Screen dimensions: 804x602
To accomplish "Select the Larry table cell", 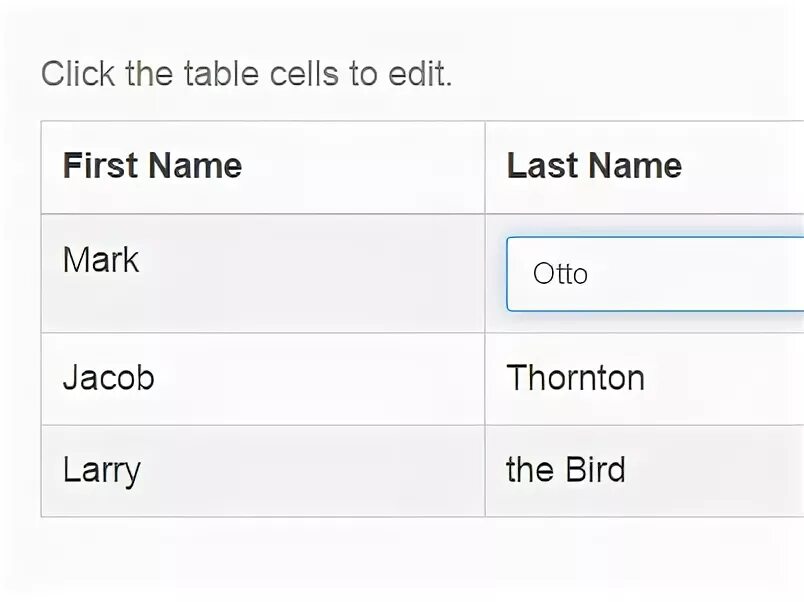I will [x=102, y=470].
